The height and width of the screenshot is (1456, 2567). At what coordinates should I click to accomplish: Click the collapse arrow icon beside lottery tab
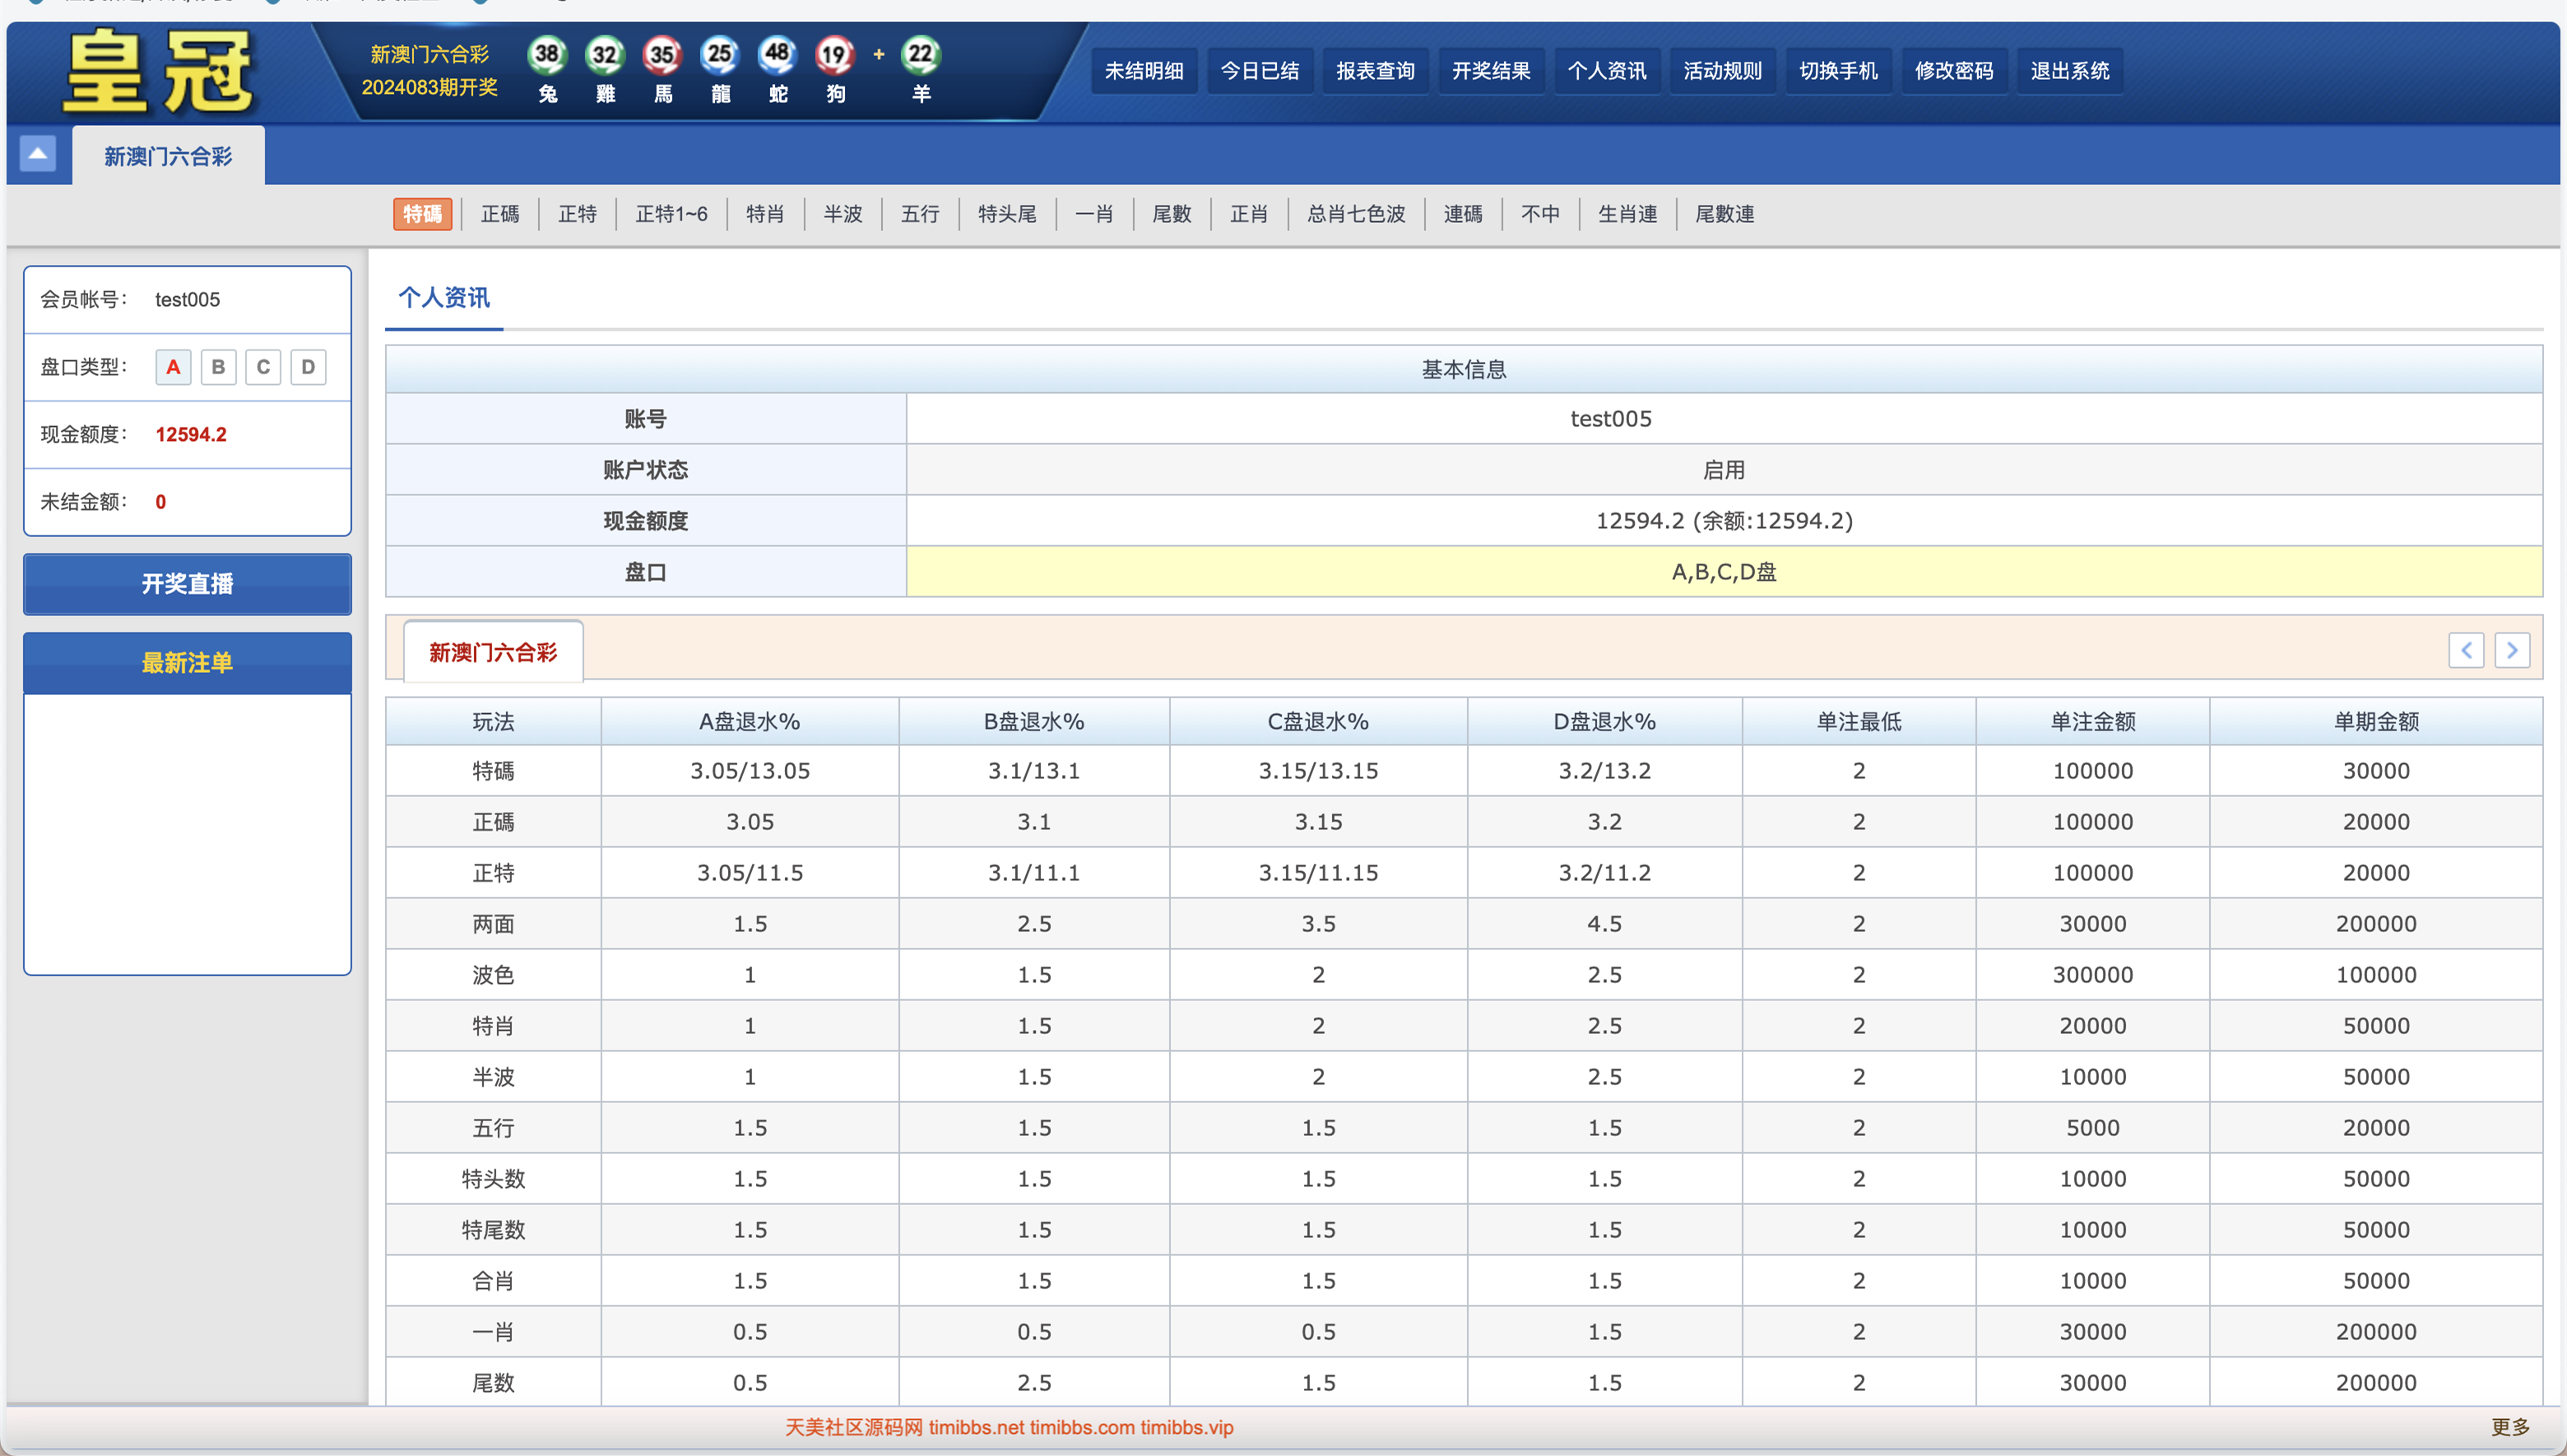point(37,154)
